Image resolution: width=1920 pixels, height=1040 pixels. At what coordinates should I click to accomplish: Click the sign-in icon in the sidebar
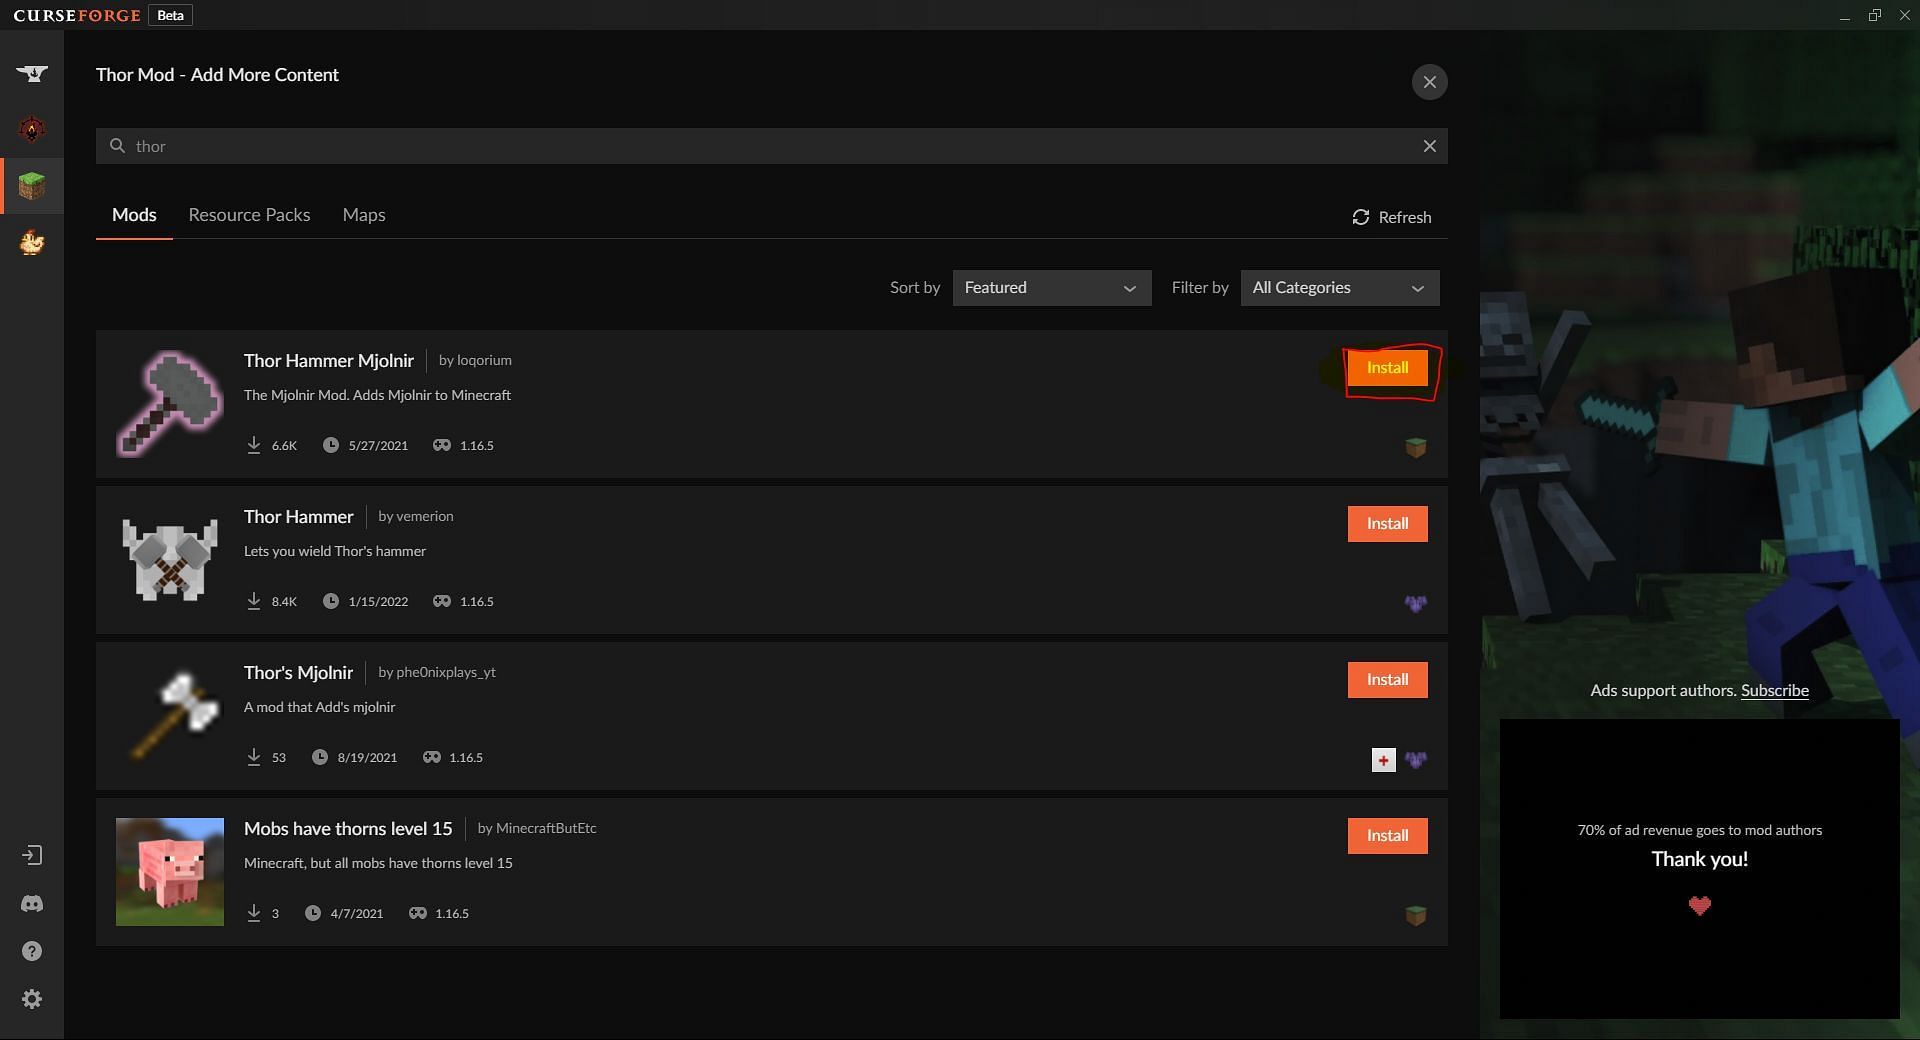32,855
